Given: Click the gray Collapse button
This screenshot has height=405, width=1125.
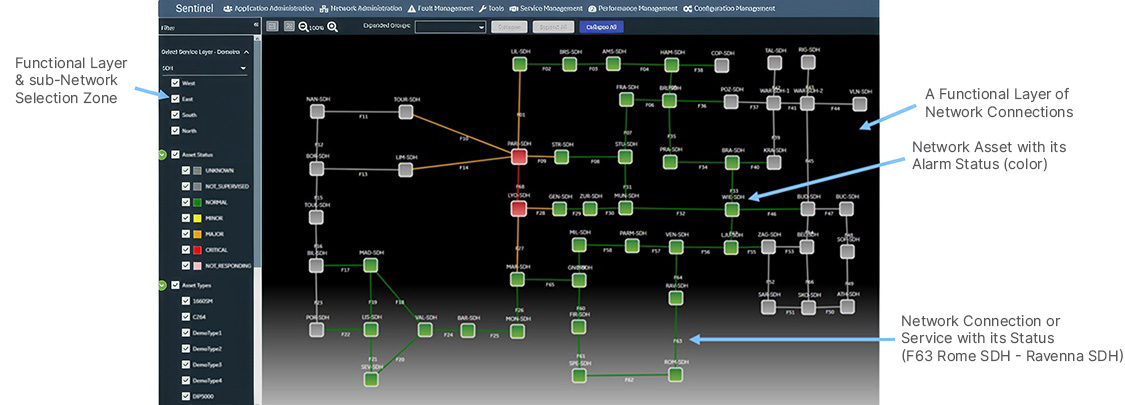Looking at the screenshot, I should pos(509,27).
